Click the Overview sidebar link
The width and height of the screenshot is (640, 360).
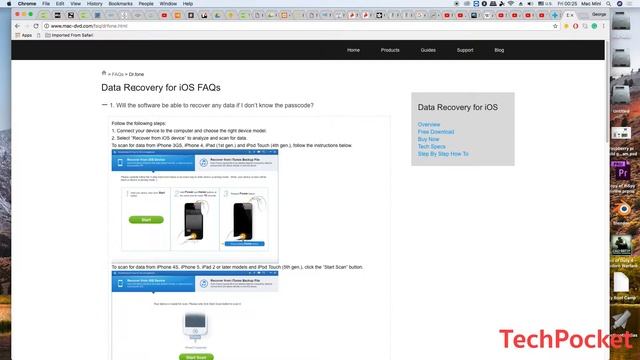pos(429,124)
